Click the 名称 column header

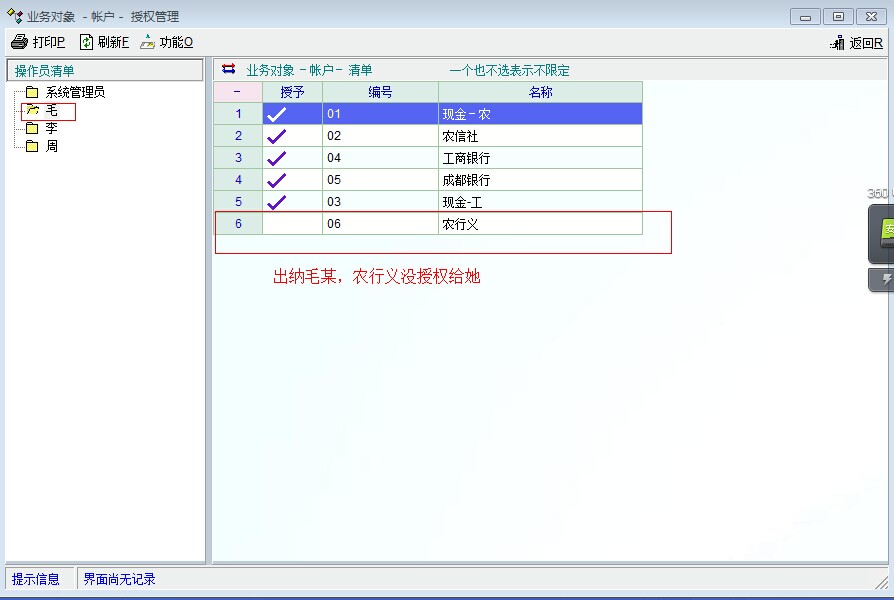click(540, 92)
